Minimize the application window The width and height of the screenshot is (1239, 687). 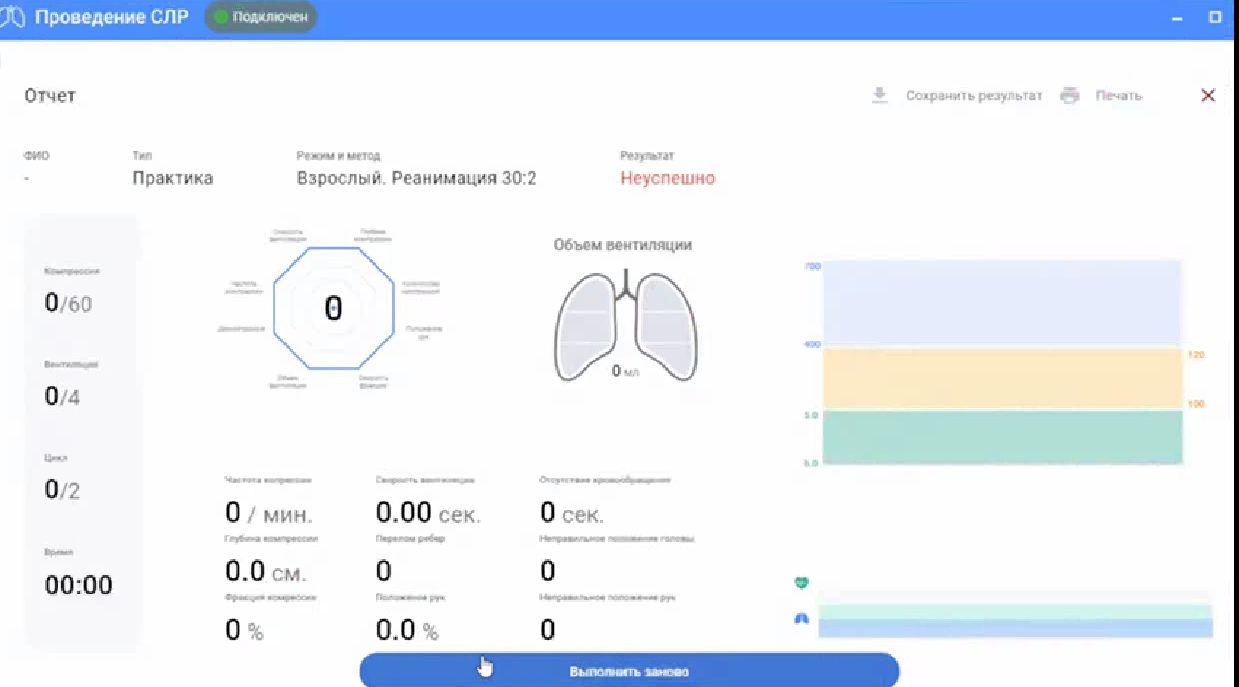(1176, 18)
